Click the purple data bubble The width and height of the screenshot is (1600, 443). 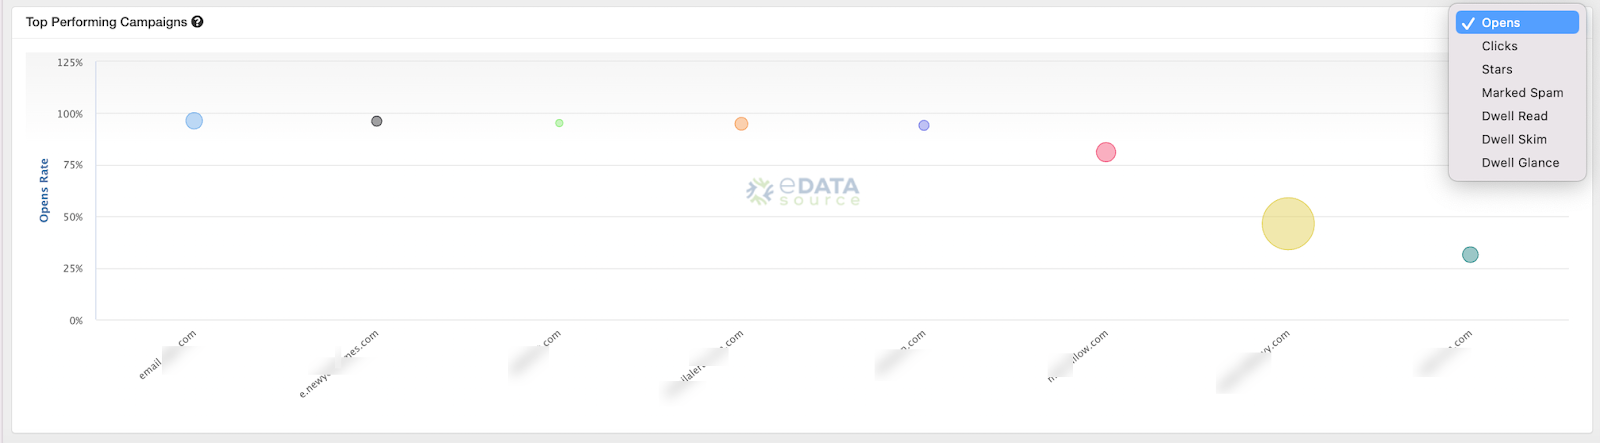coord(924,126)
